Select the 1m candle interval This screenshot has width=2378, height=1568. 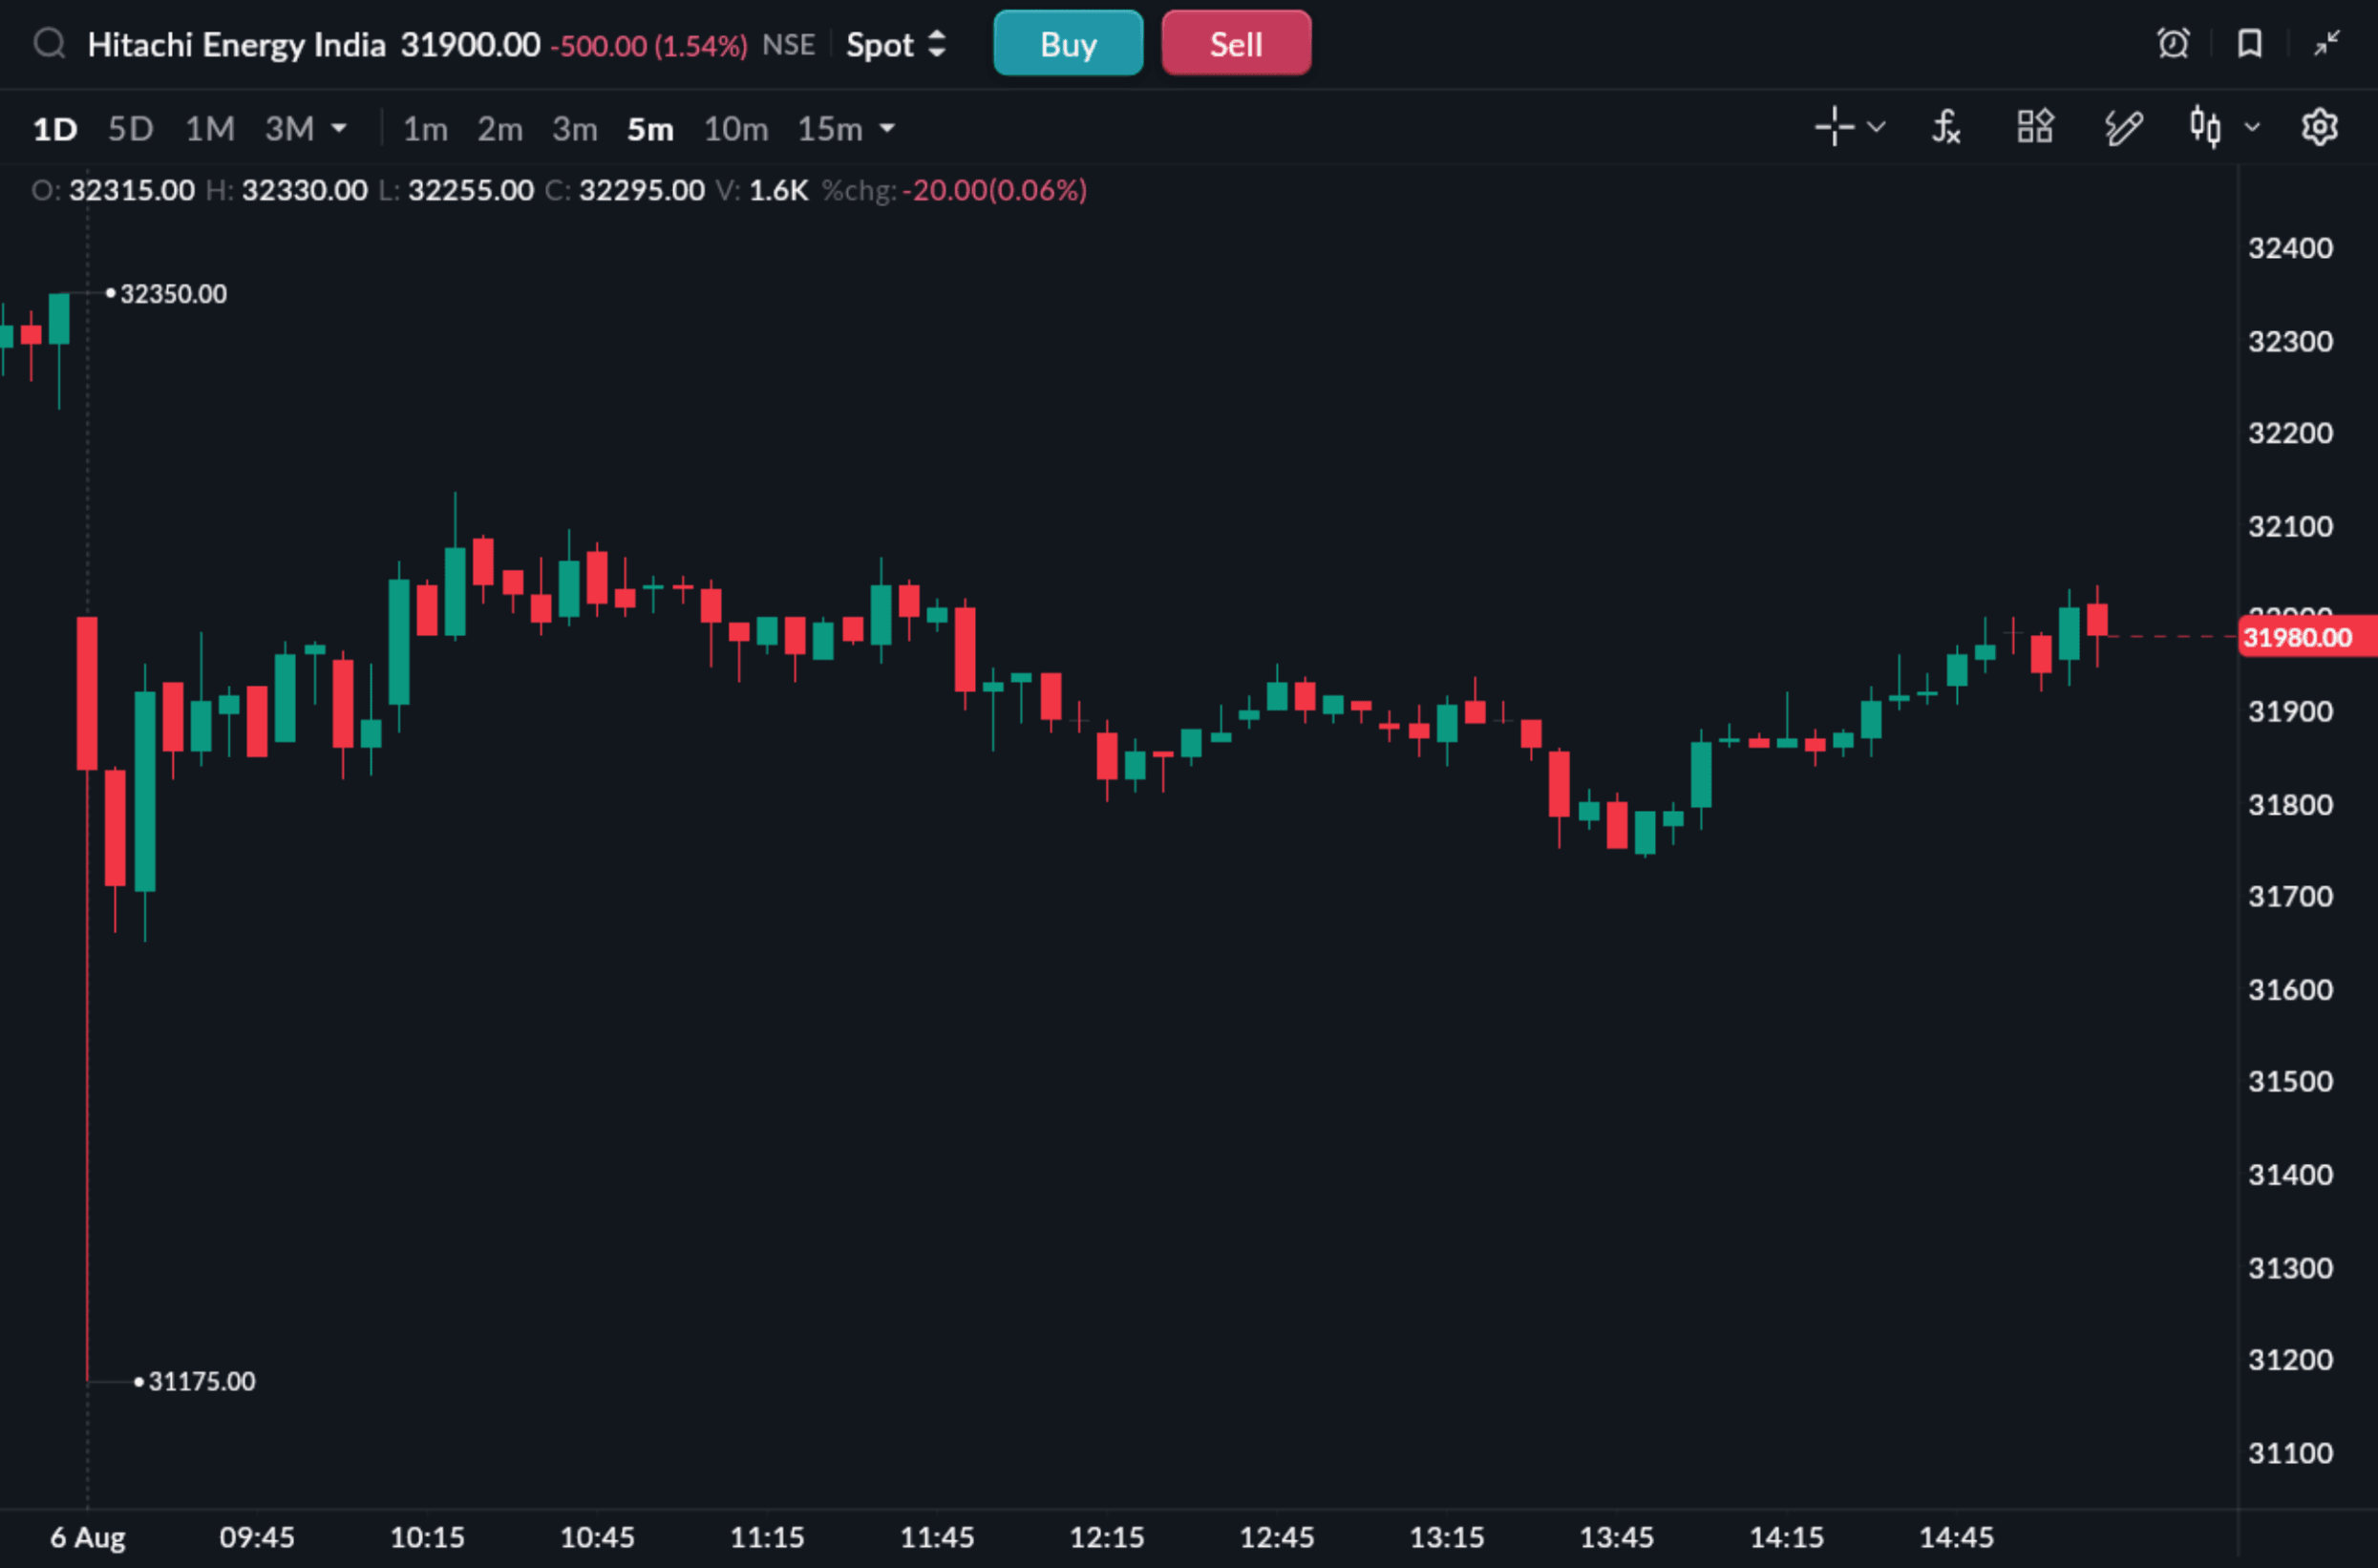(425, 129)
